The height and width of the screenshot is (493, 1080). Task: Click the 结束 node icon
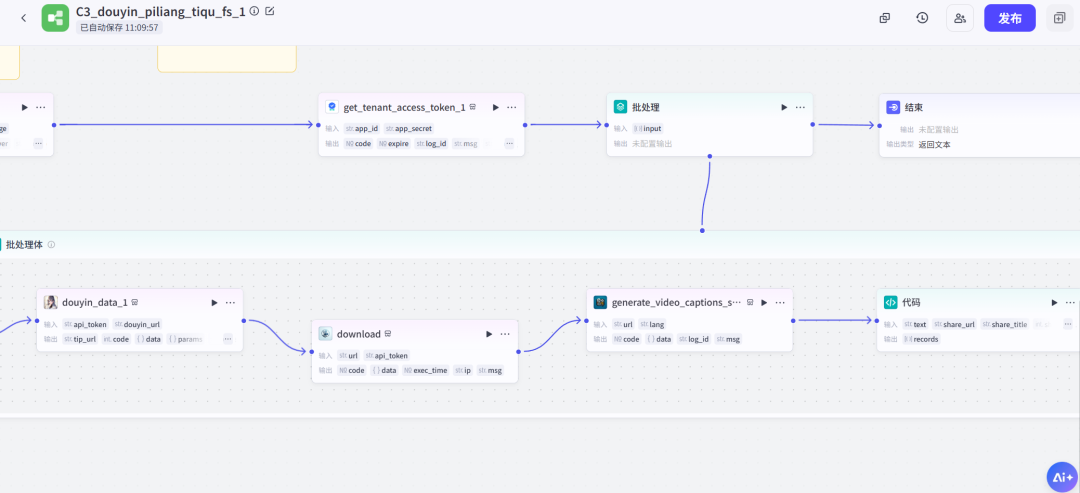[x=893, y=107]
